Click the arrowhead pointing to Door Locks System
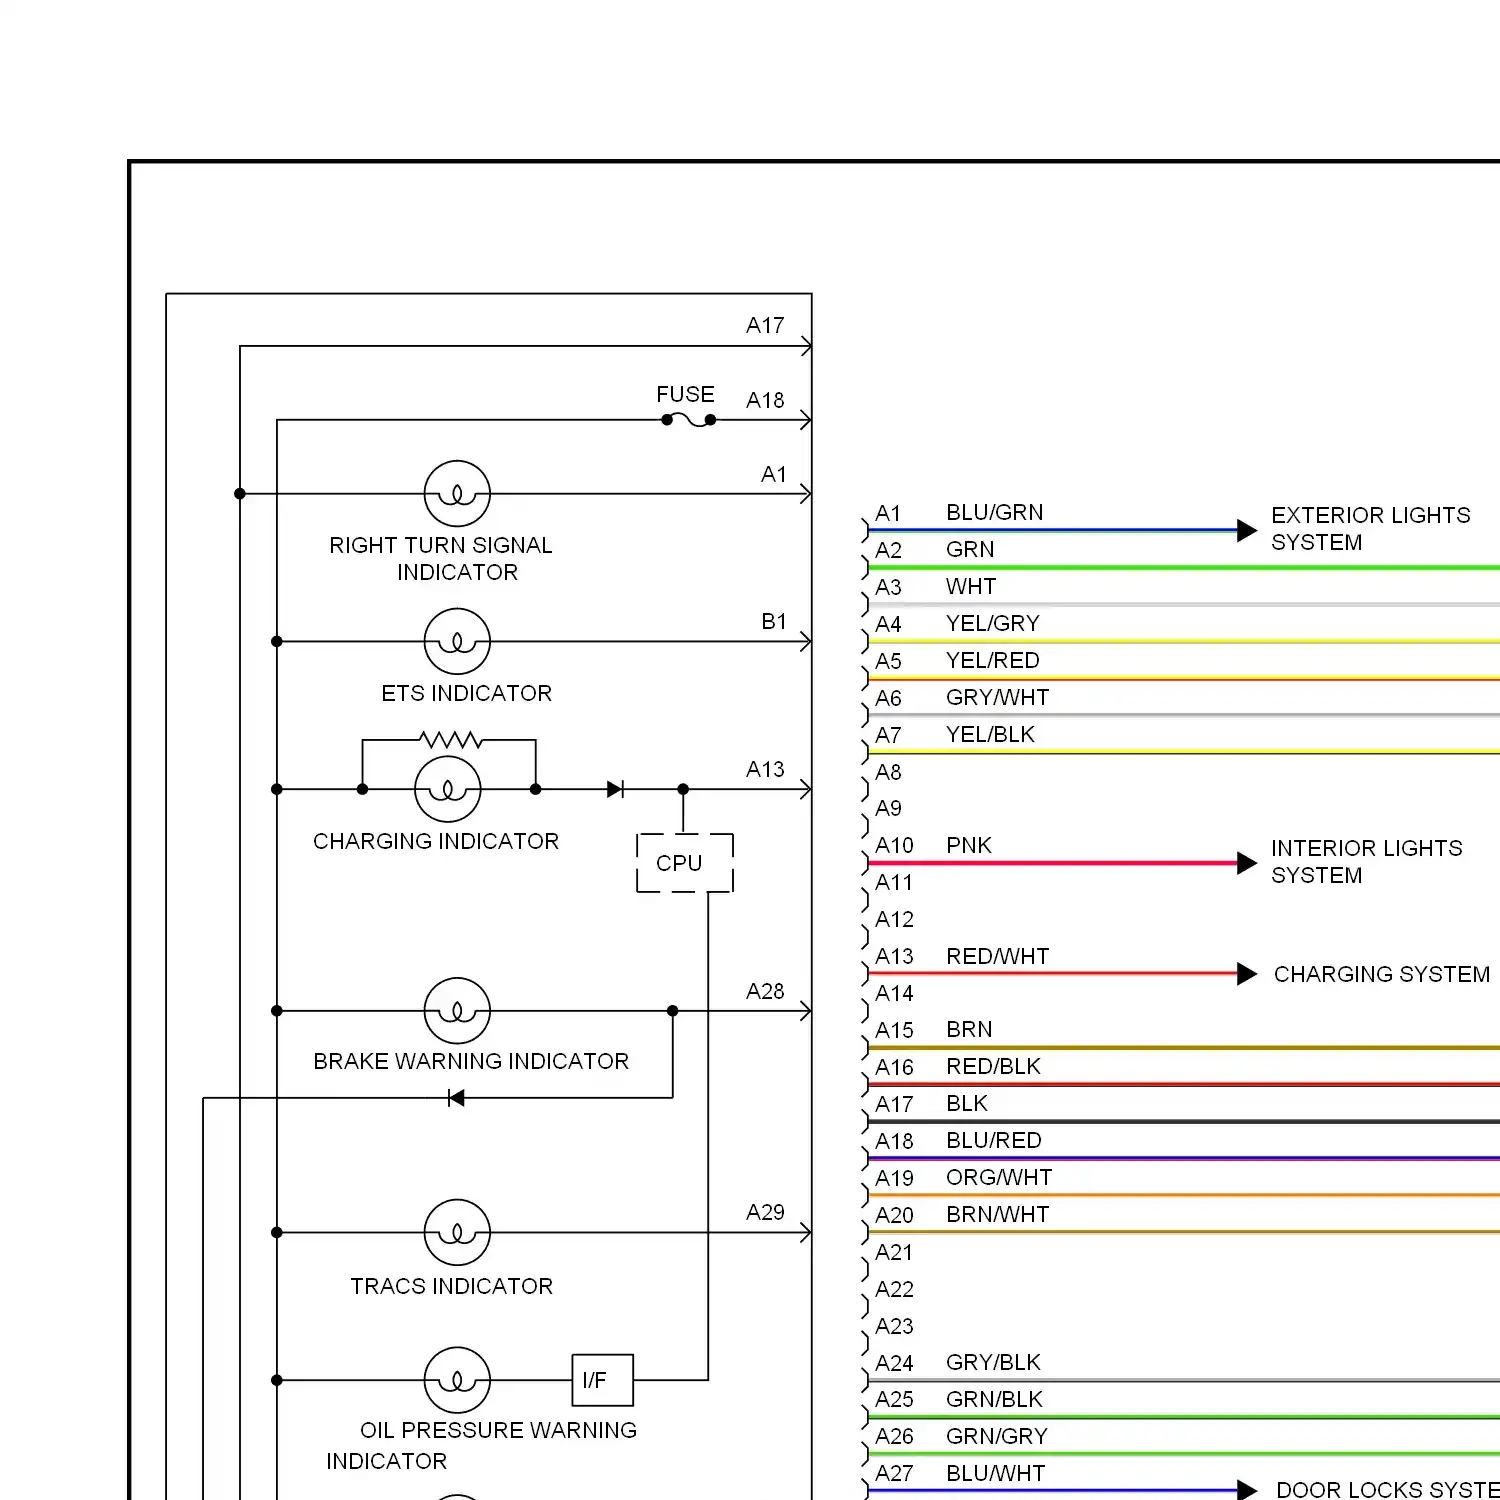Image resolution: width=1500 pixels, height=1500 pixels. click(x=1247, y=1490)
